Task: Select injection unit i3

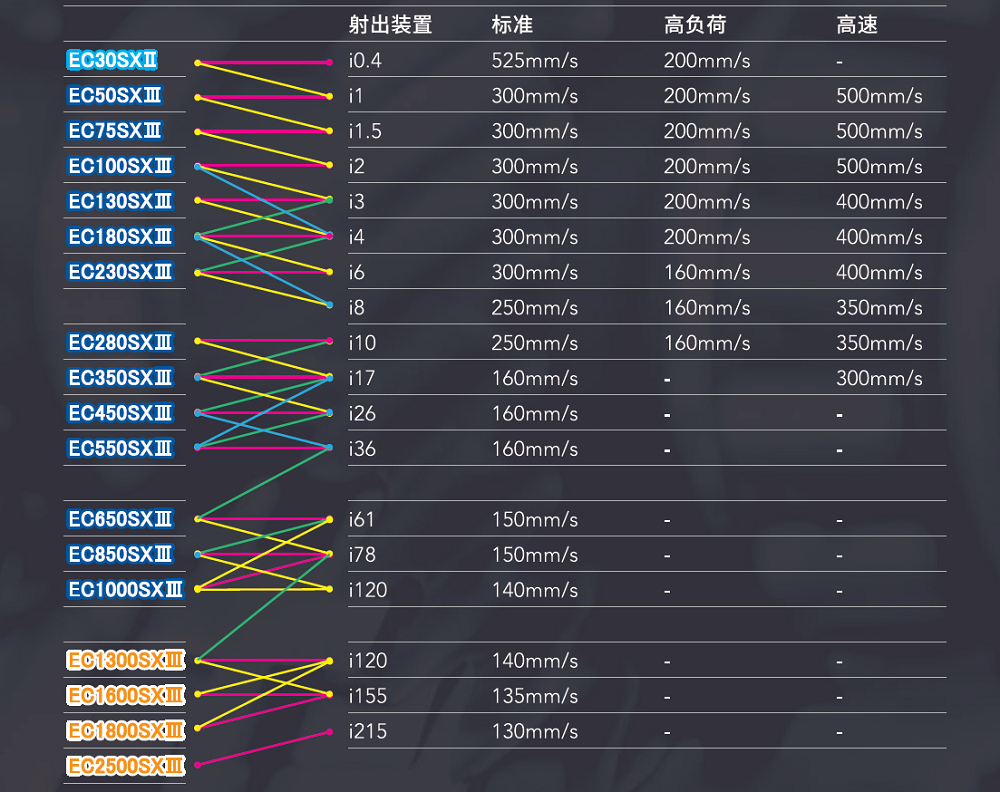Action: [x=357, y=202]
